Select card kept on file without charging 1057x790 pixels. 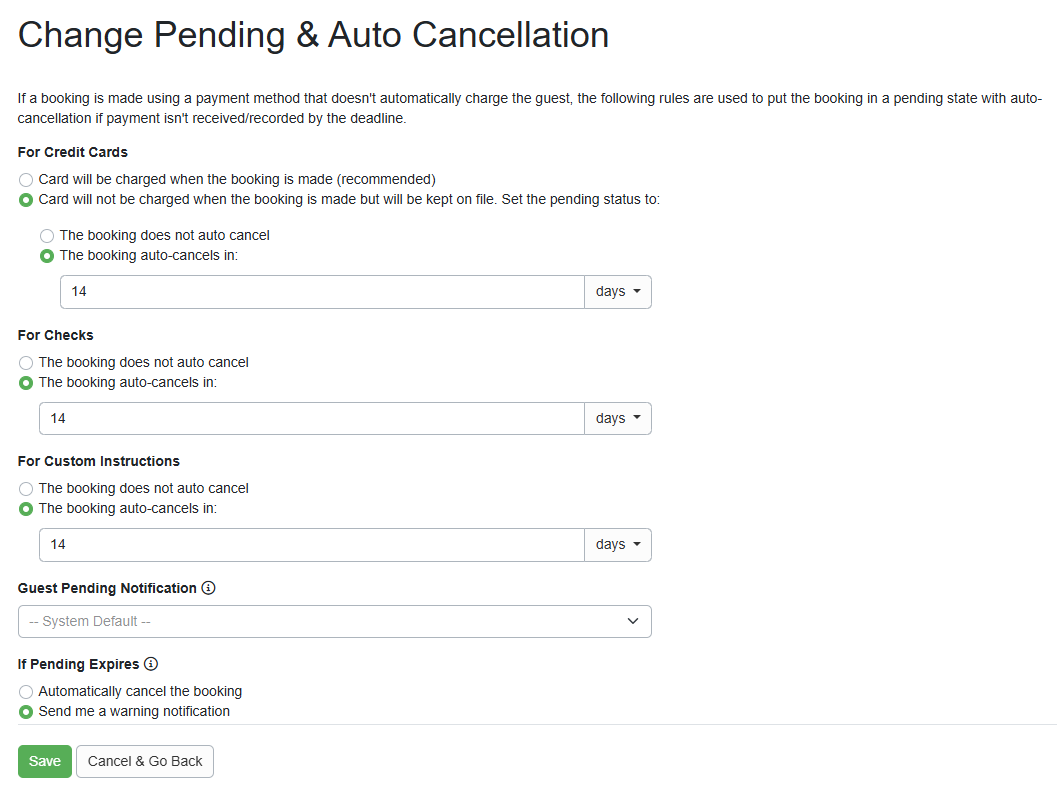(25, 199)
